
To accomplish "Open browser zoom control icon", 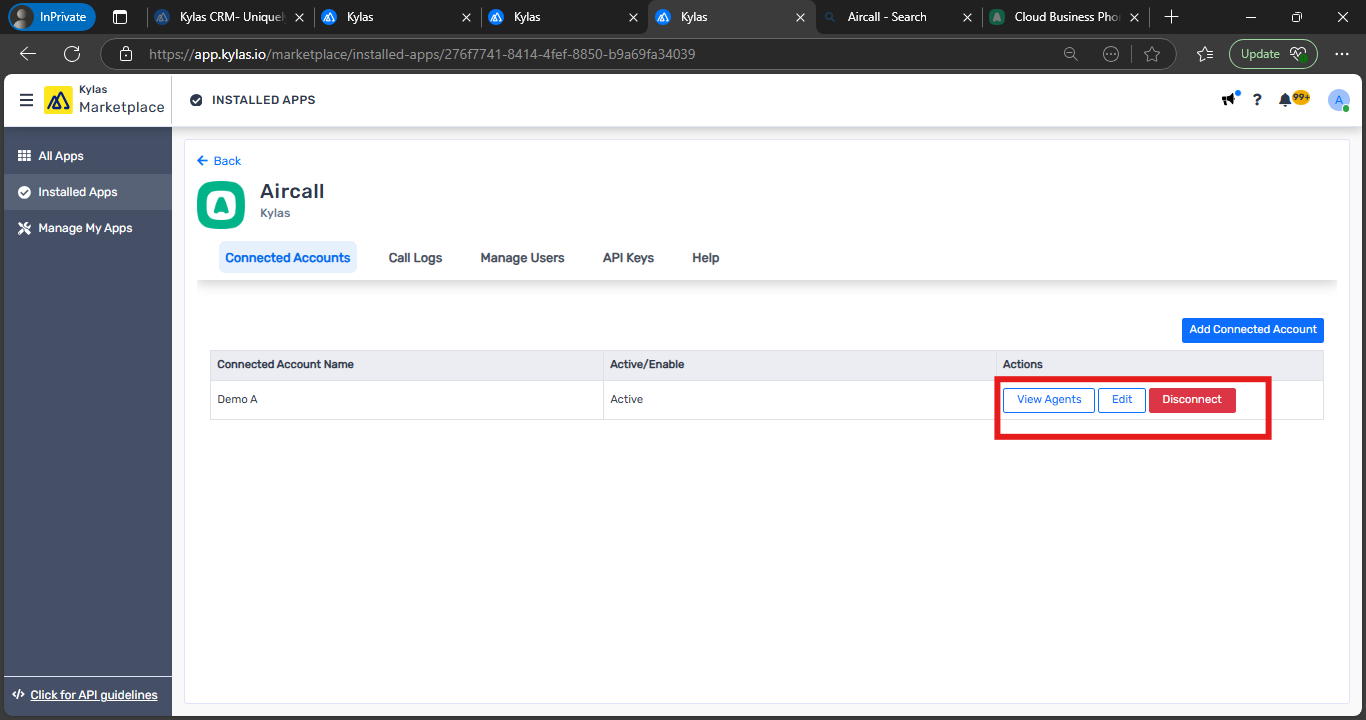I will [x=1071, y=54].
